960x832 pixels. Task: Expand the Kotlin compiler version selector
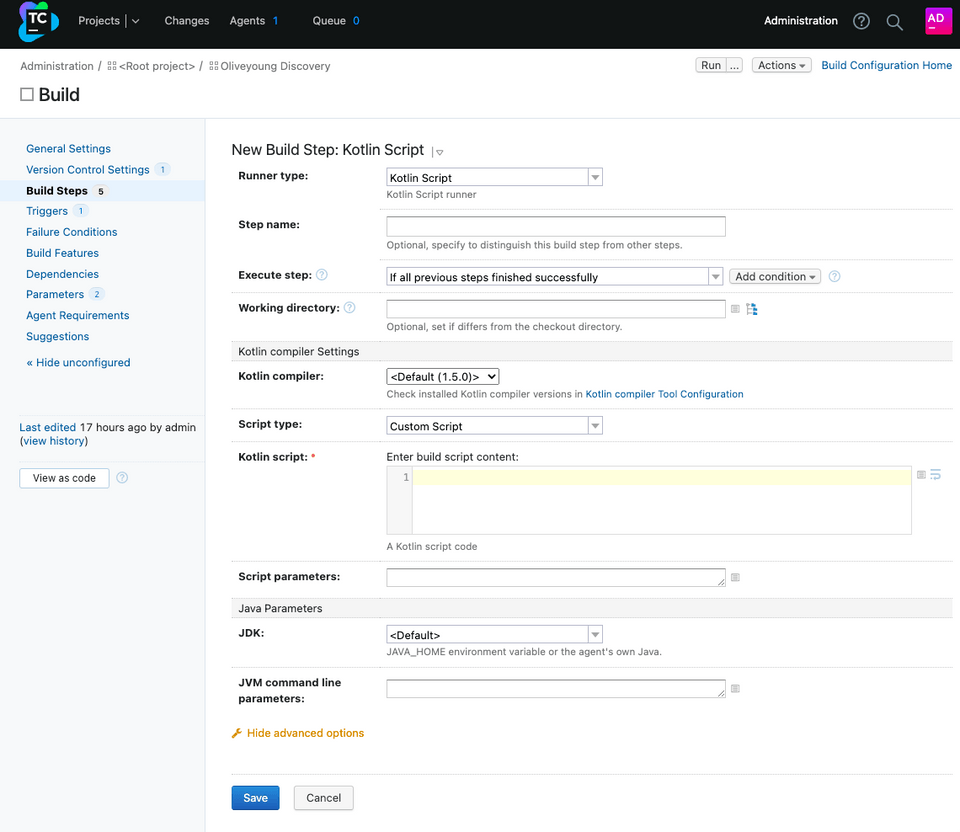442,377
